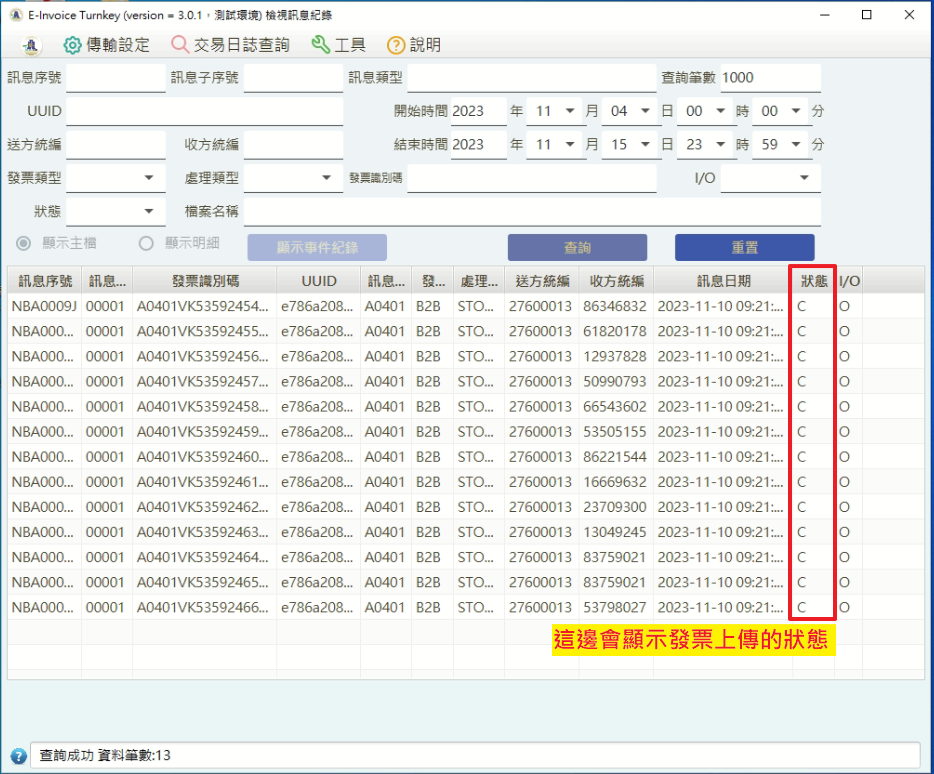
Task: Click receiver ID 16669632 cell
Action: (x=615, y=482)
